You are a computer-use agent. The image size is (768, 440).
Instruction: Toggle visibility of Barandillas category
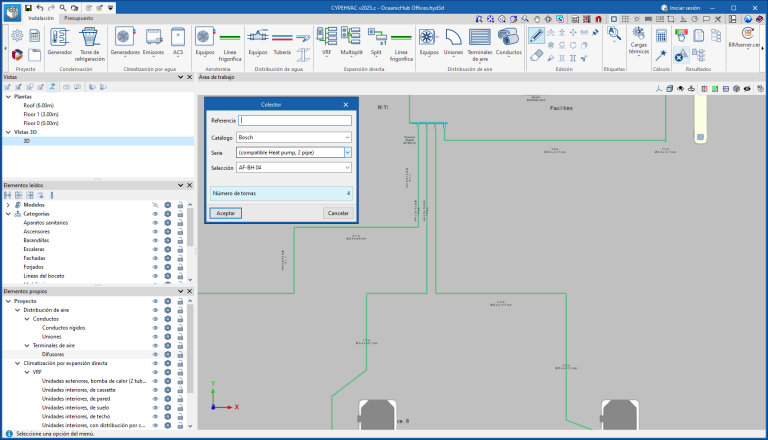155,240
